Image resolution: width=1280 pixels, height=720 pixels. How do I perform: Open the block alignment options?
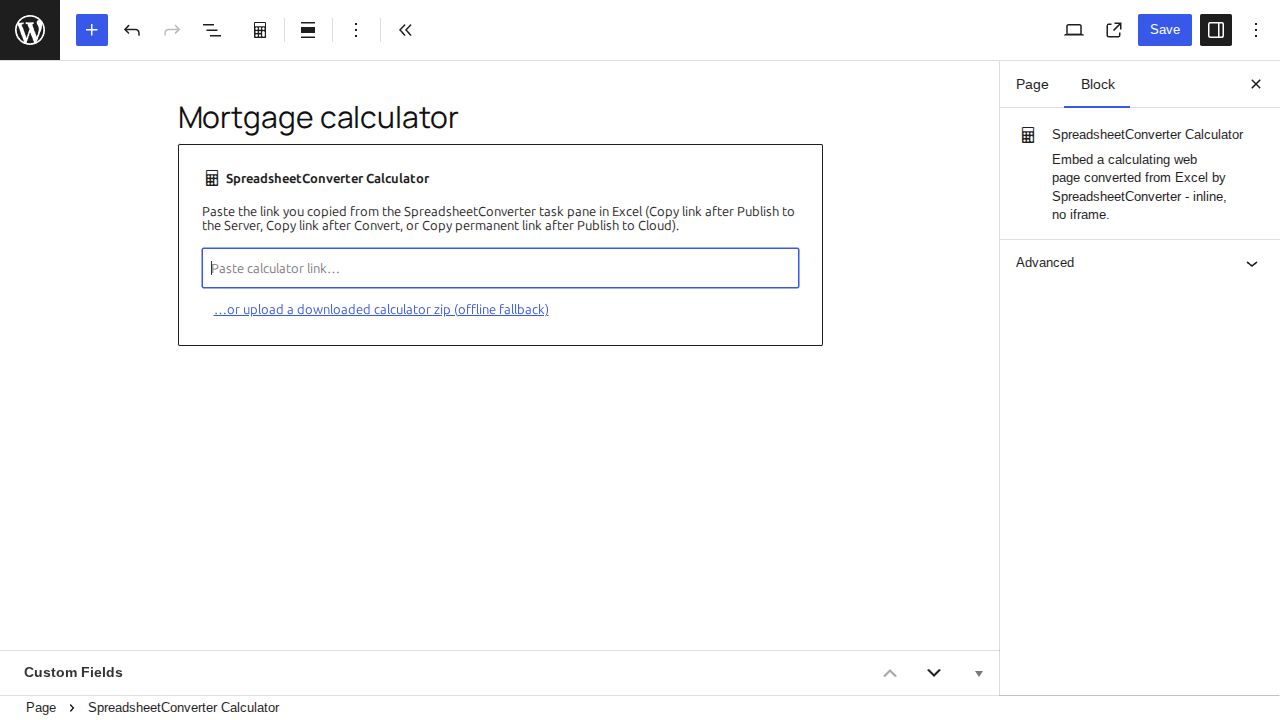(308, 30)
